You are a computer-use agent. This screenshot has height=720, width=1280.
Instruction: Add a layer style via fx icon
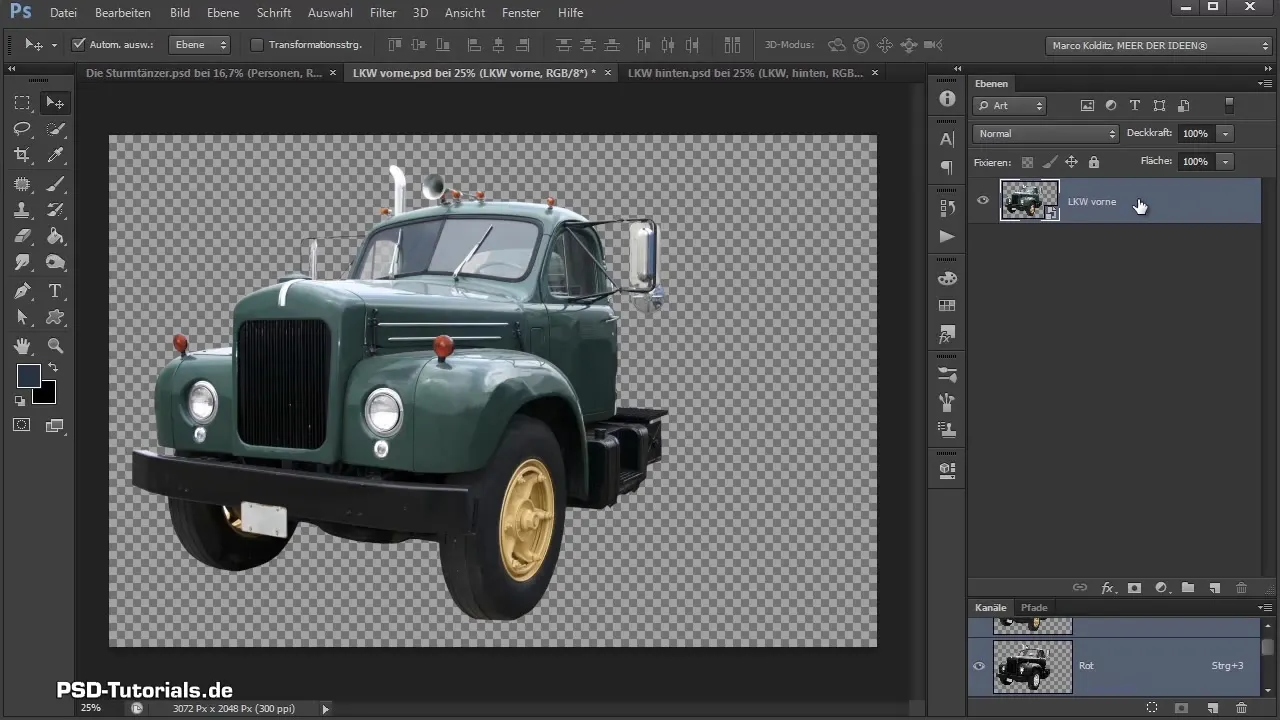(1108, 588)
